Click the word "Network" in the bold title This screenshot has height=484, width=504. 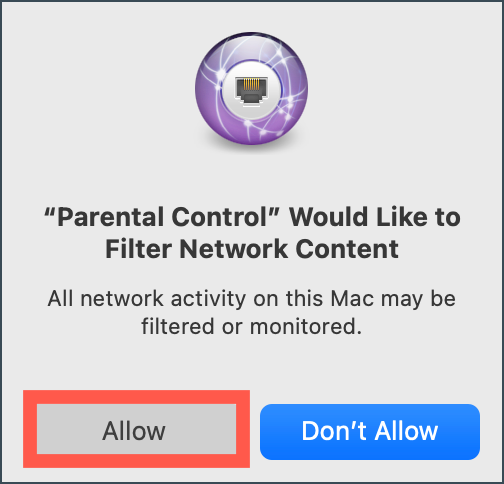233,249
